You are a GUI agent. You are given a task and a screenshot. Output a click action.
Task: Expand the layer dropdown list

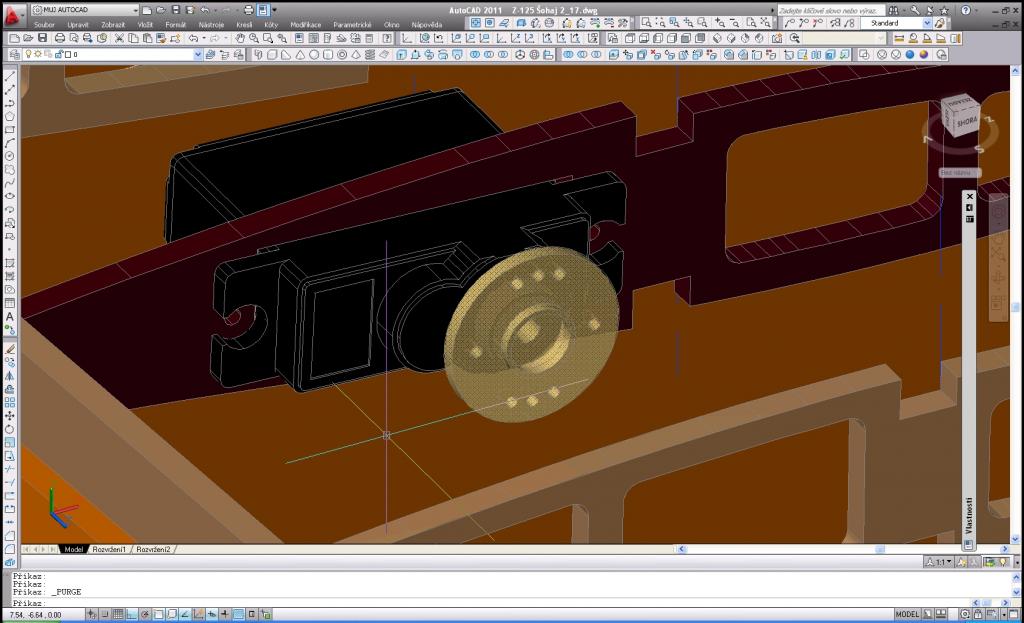[198, 54]
